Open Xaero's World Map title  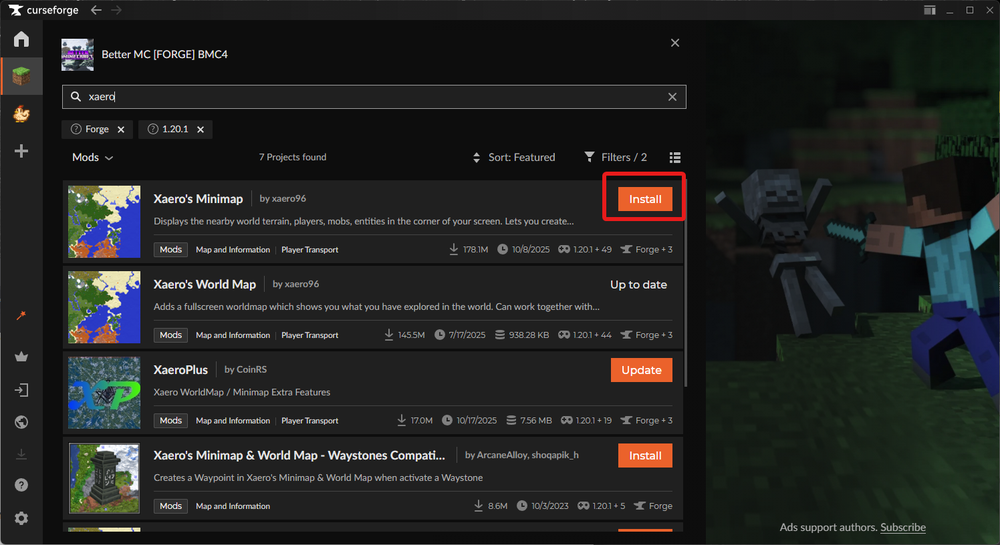coord(205,284)
